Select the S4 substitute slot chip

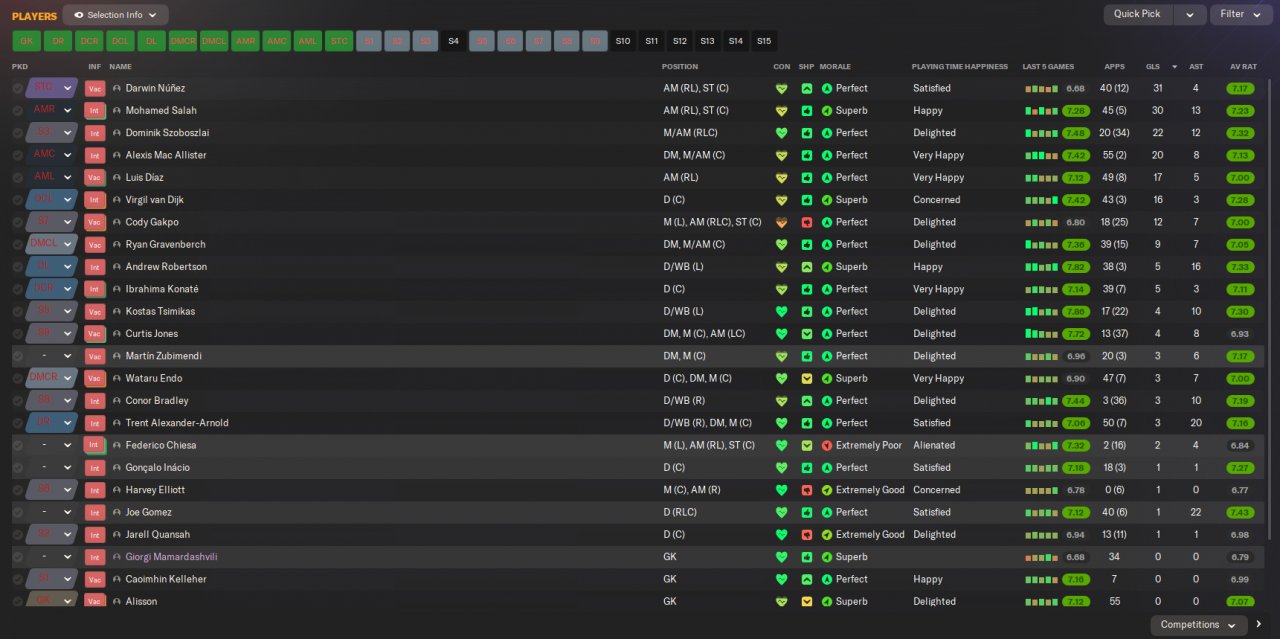tap(453, 41)
